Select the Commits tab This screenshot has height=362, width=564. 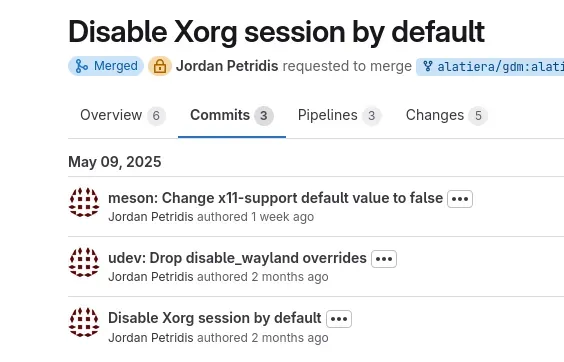(x=232, y=116)
